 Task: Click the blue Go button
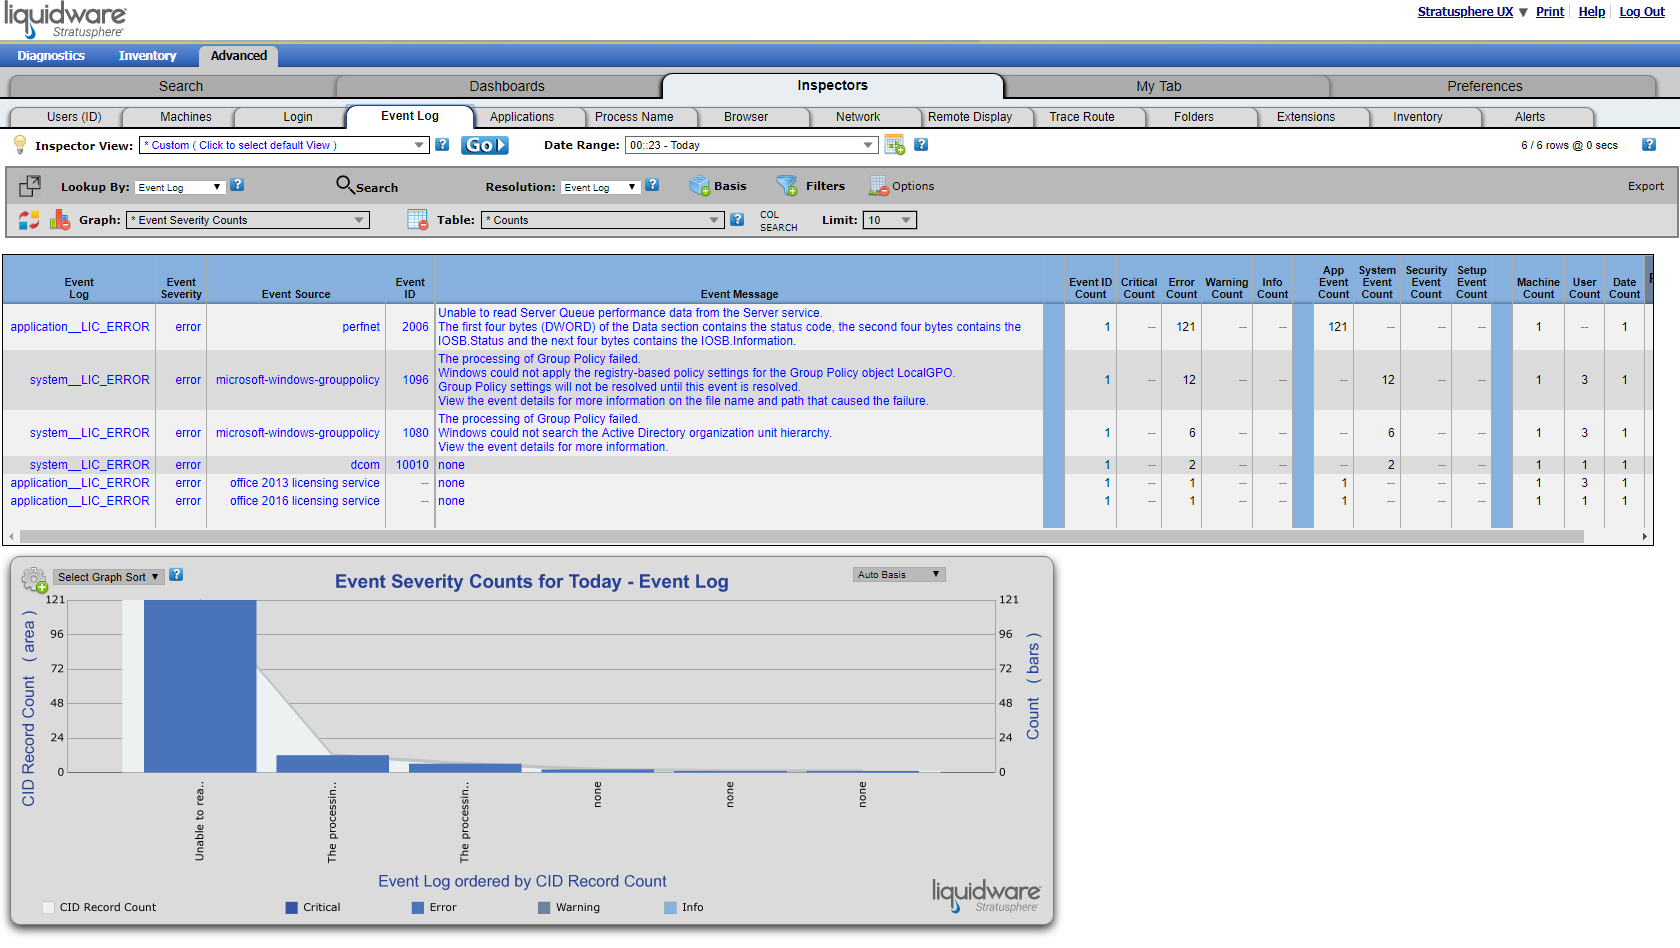[x=485, y=145]
